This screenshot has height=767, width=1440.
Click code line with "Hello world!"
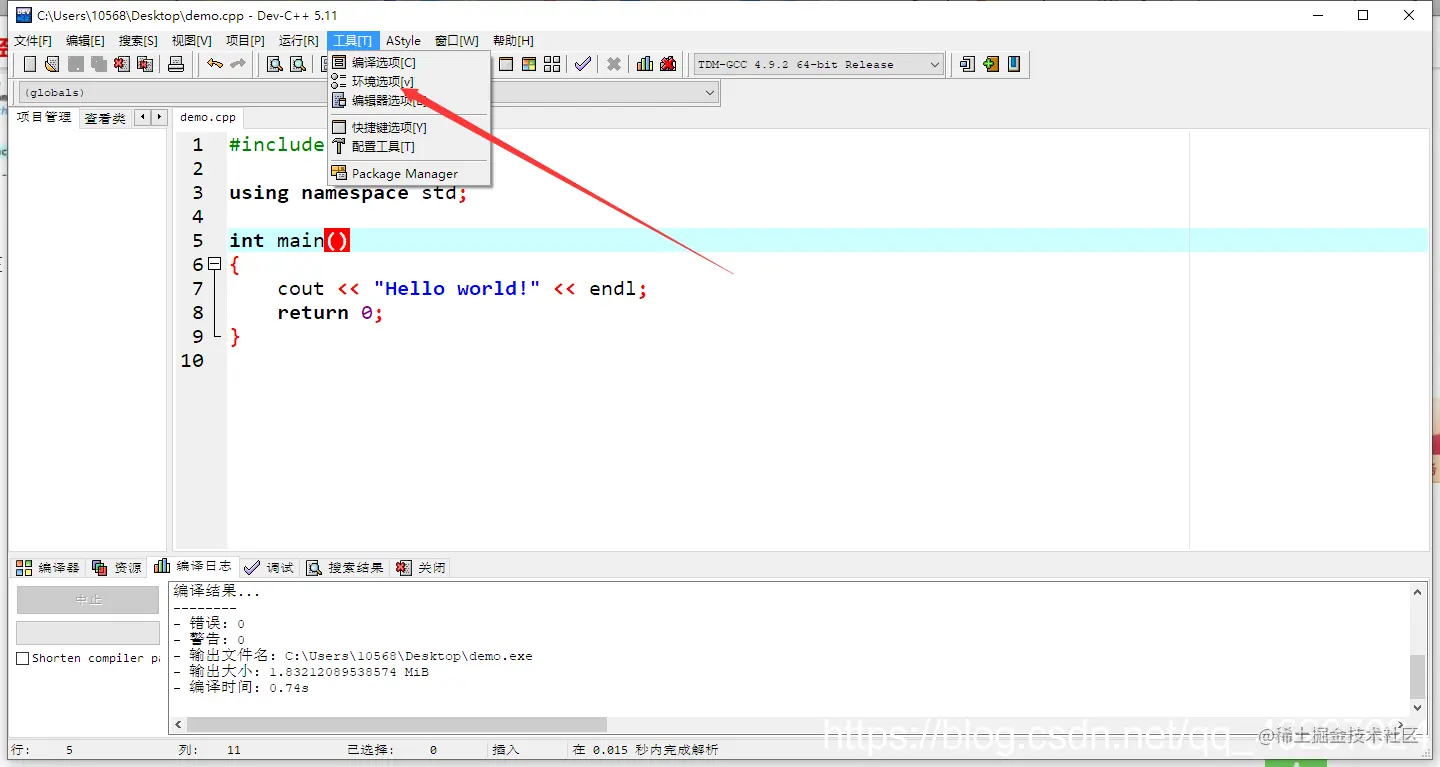pos(463,288)
